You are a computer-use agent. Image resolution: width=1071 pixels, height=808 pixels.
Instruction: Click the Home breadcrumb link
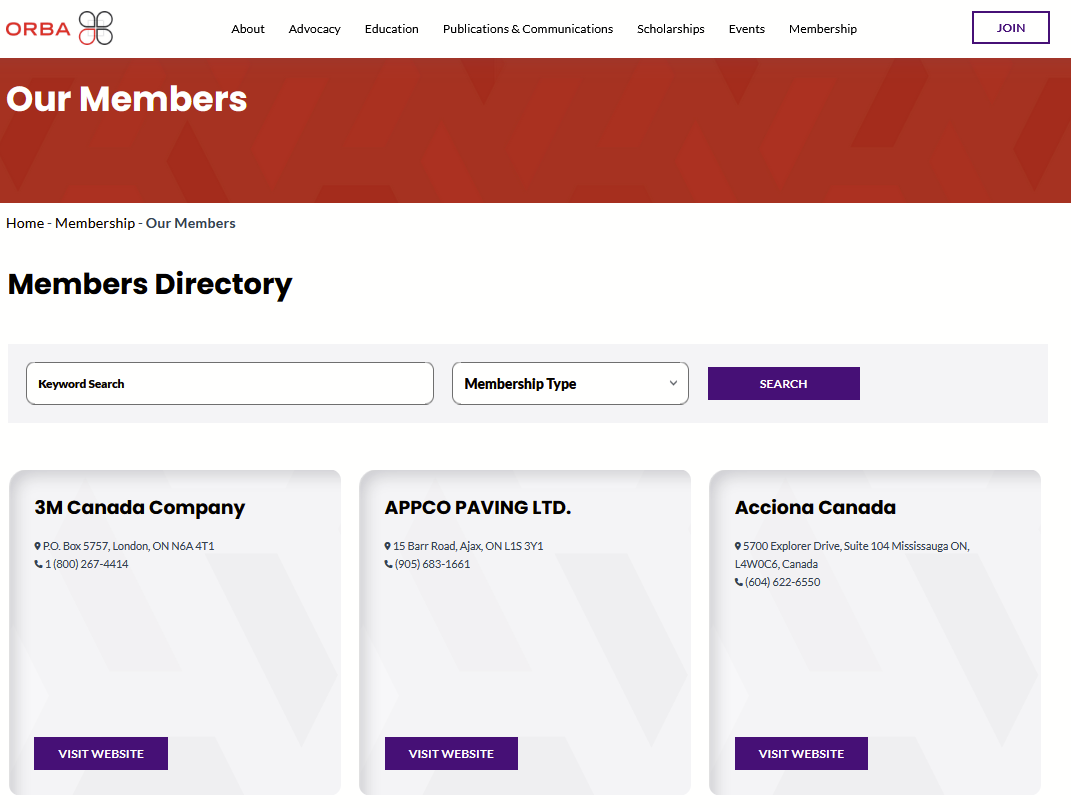[x=25, y=223]
